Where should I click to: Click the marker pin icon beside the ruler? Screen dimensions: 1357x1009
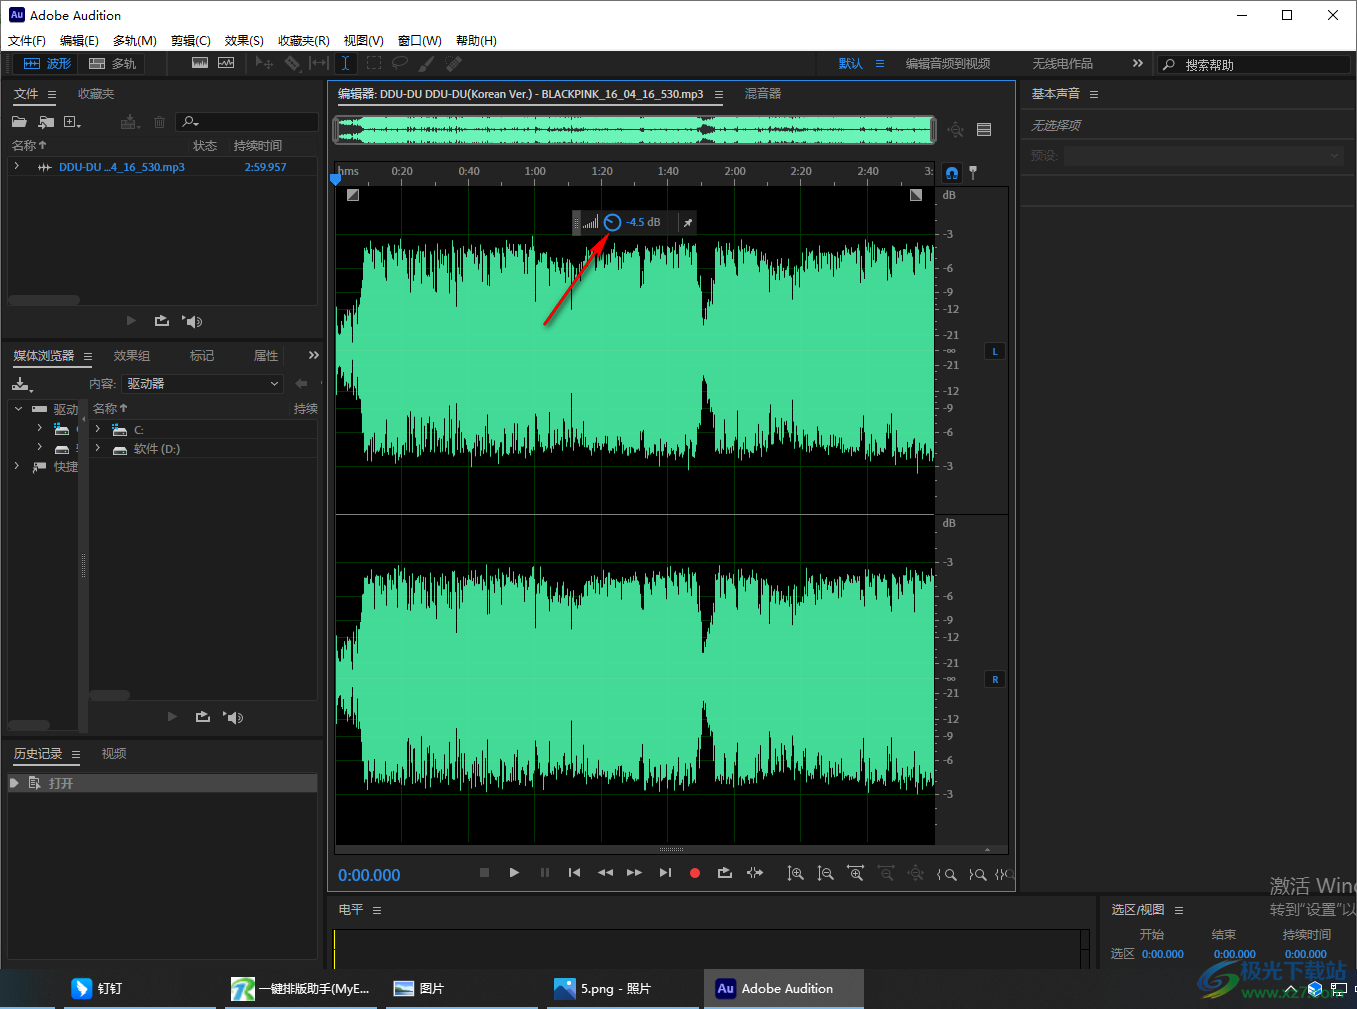[973, 173]
